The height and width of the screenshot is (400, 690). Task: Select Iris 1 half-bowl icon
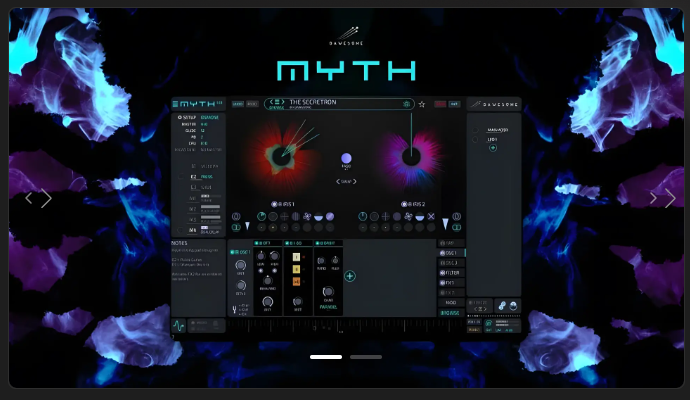[318, 216]
